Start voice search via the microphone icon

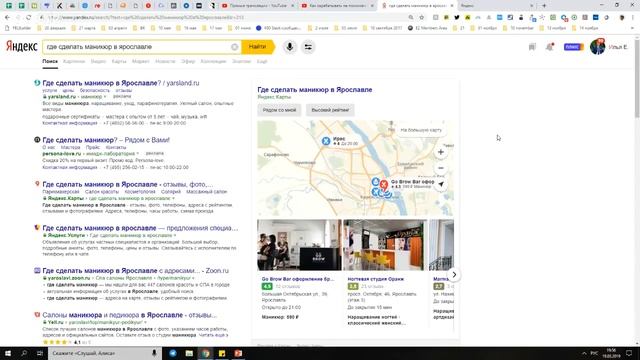(x=289, y=47)
